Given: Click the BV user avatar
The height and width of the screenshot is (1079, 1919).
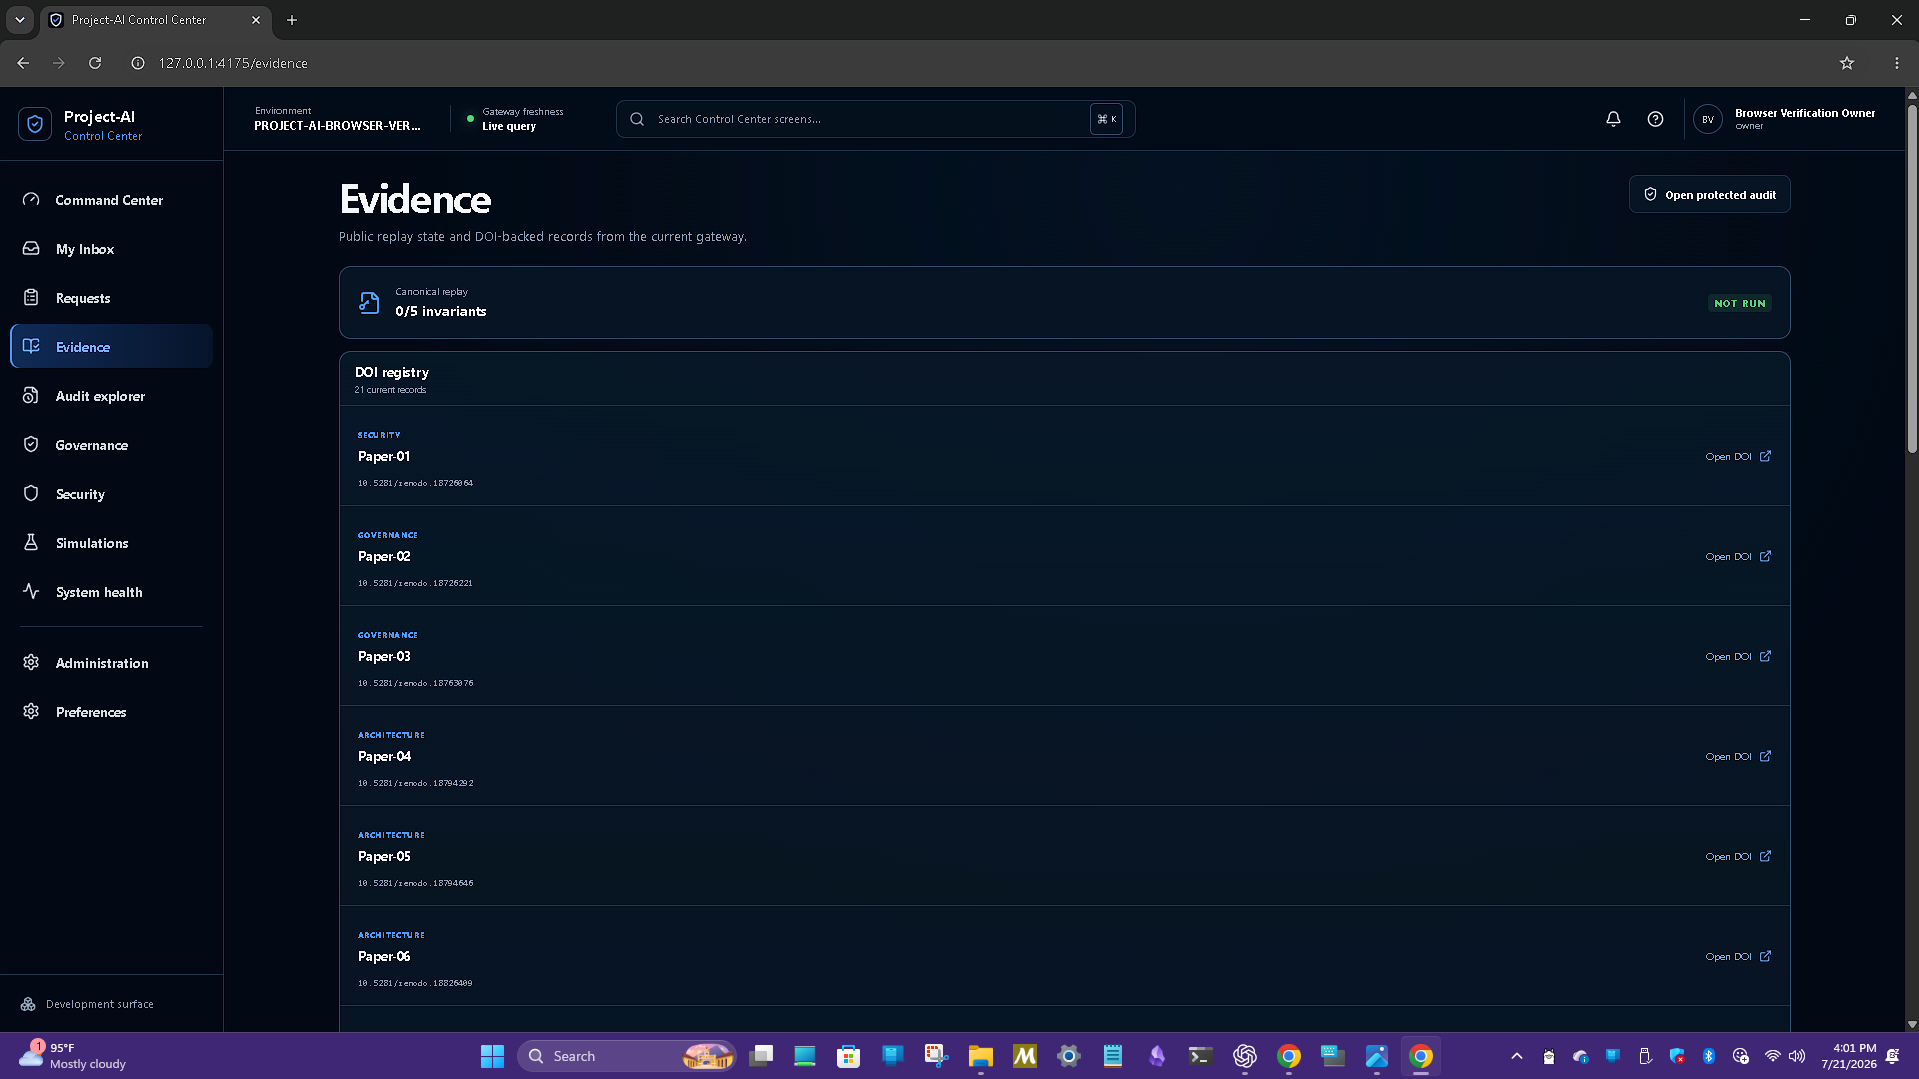Looking at the screenshot, I should 1708,119.
